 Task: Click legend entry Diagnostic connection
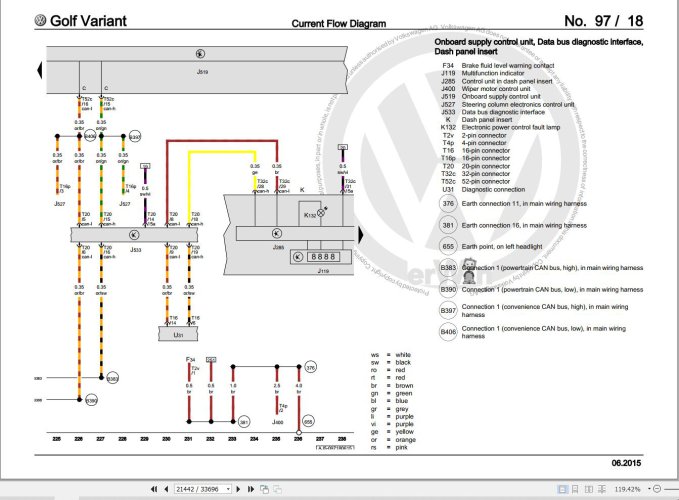coord(493,189)
